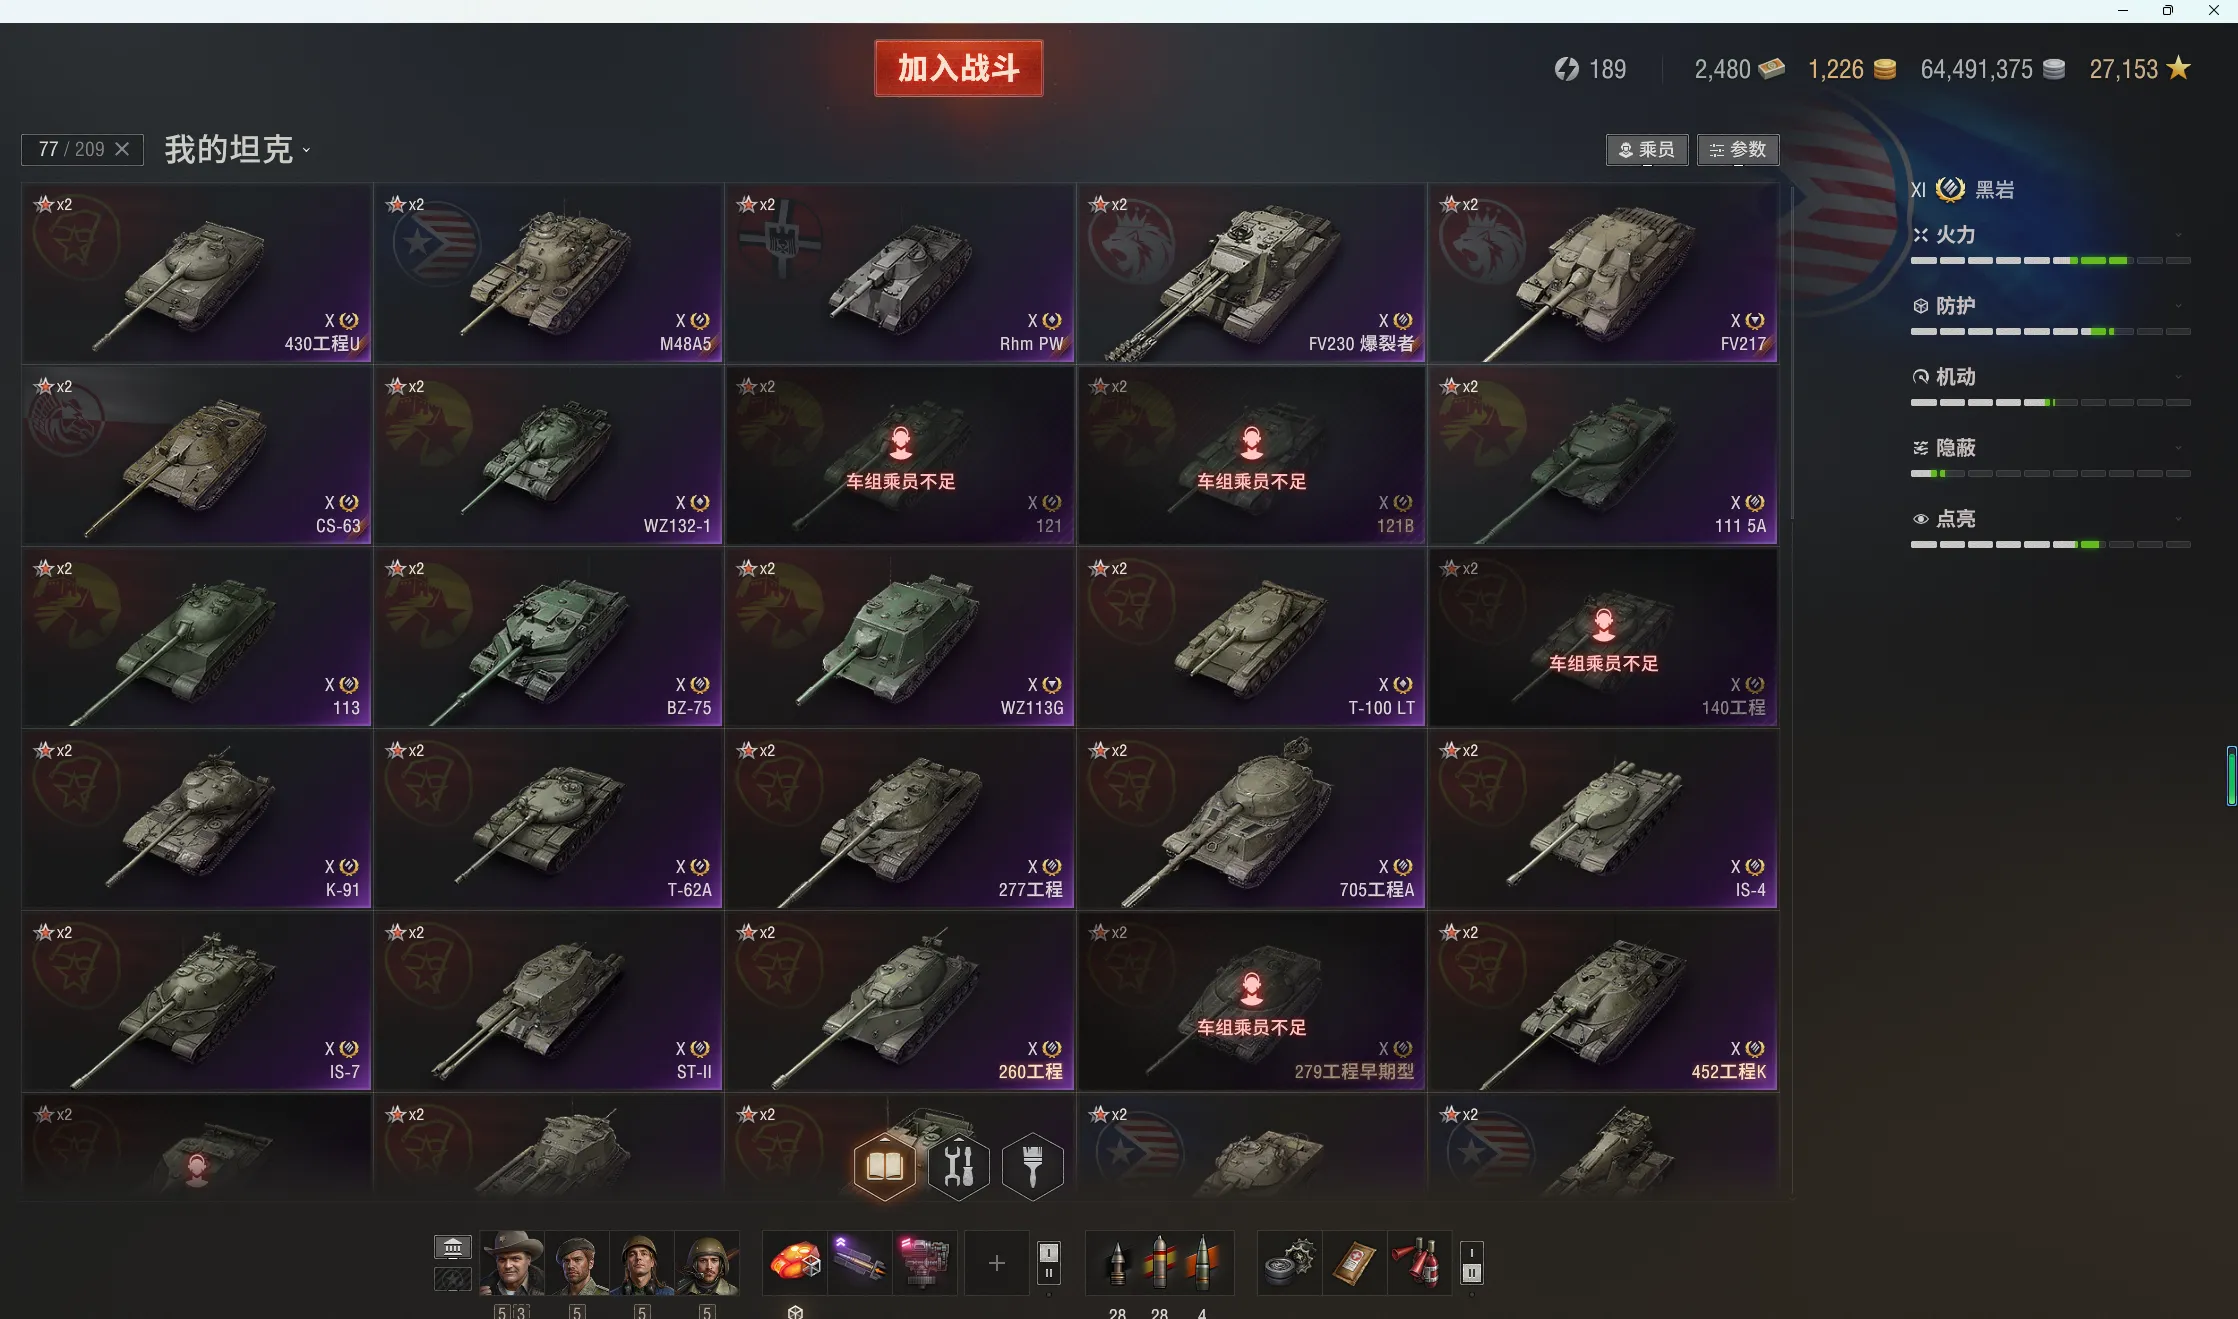Image resolution: width=2238 pixels, height=1319 pixels.
Task: Select the FV230 爆裂者 tank card
Action: pyautogui.click(x=1251, y=272)
